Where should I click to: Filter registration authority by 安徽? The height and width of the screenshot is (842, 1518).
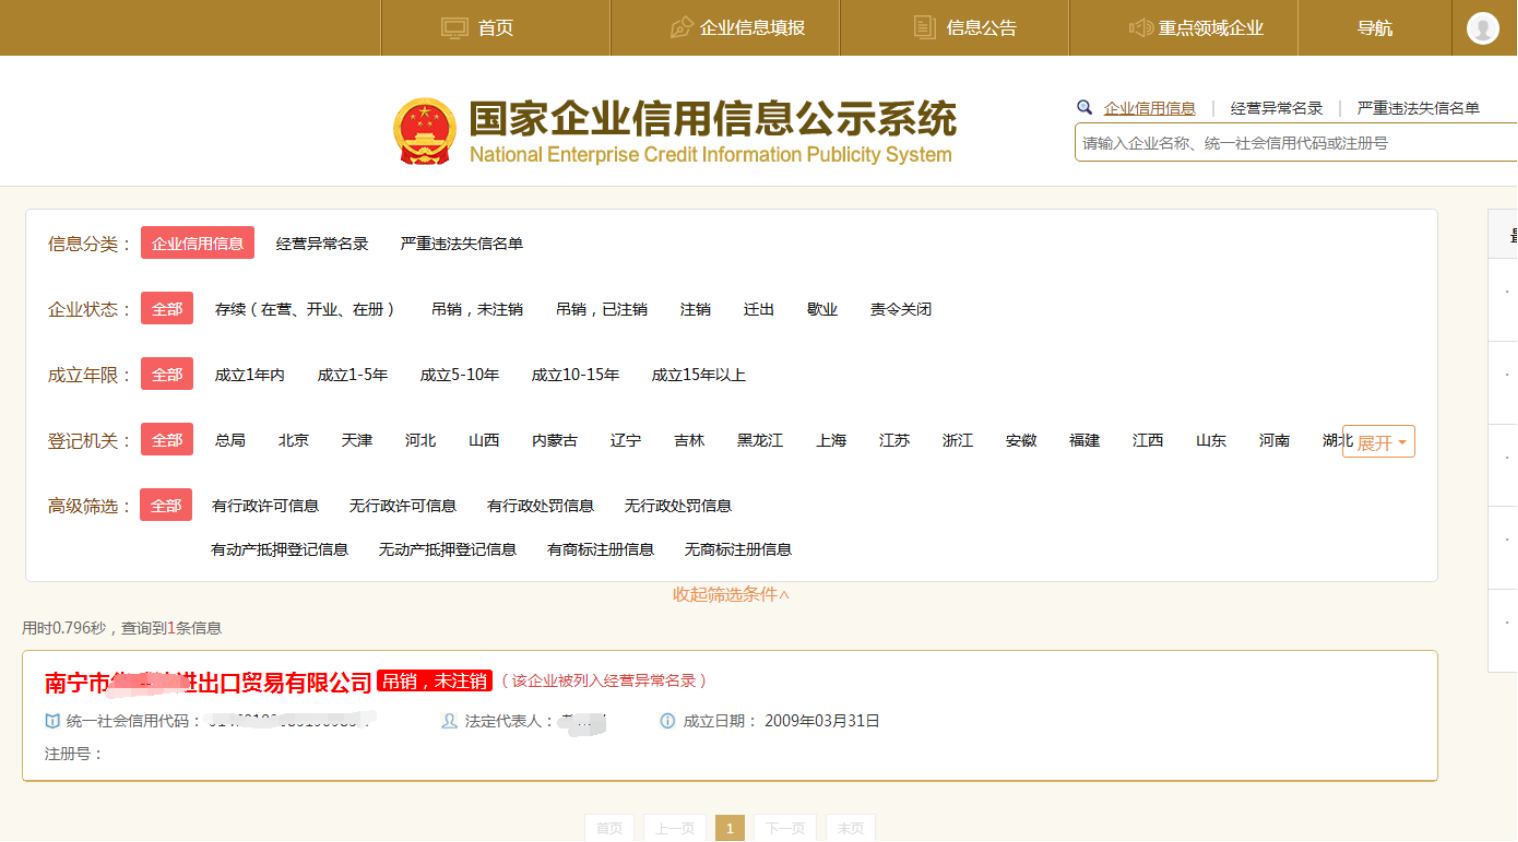(1021, 440)
